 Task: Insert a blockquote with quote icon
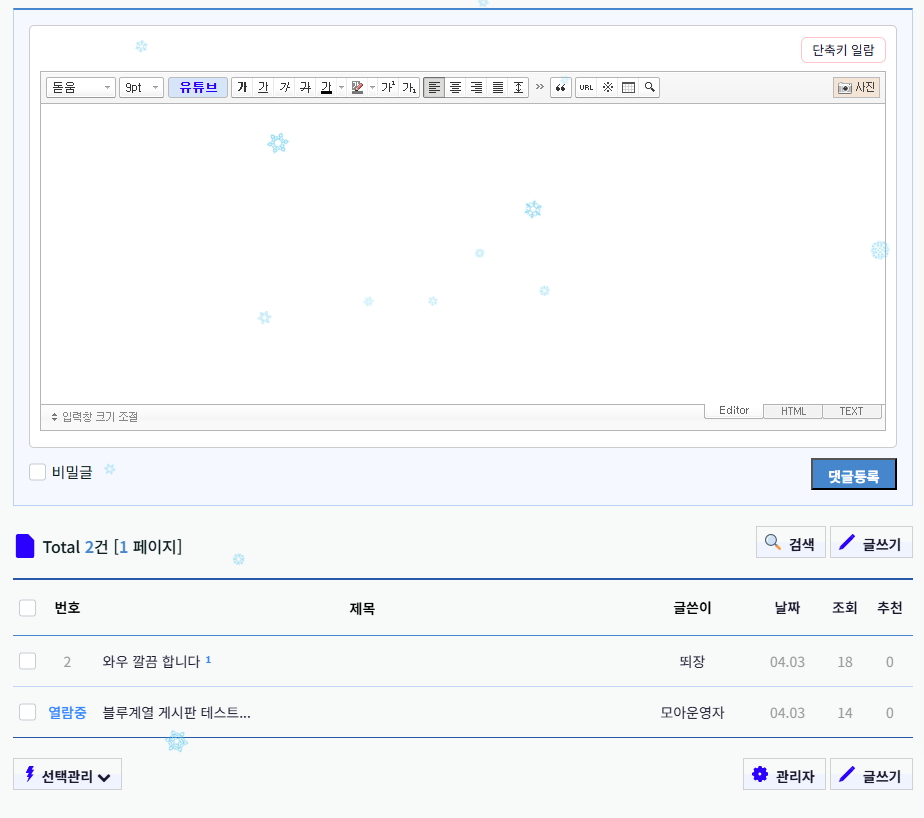coord(561,88)
